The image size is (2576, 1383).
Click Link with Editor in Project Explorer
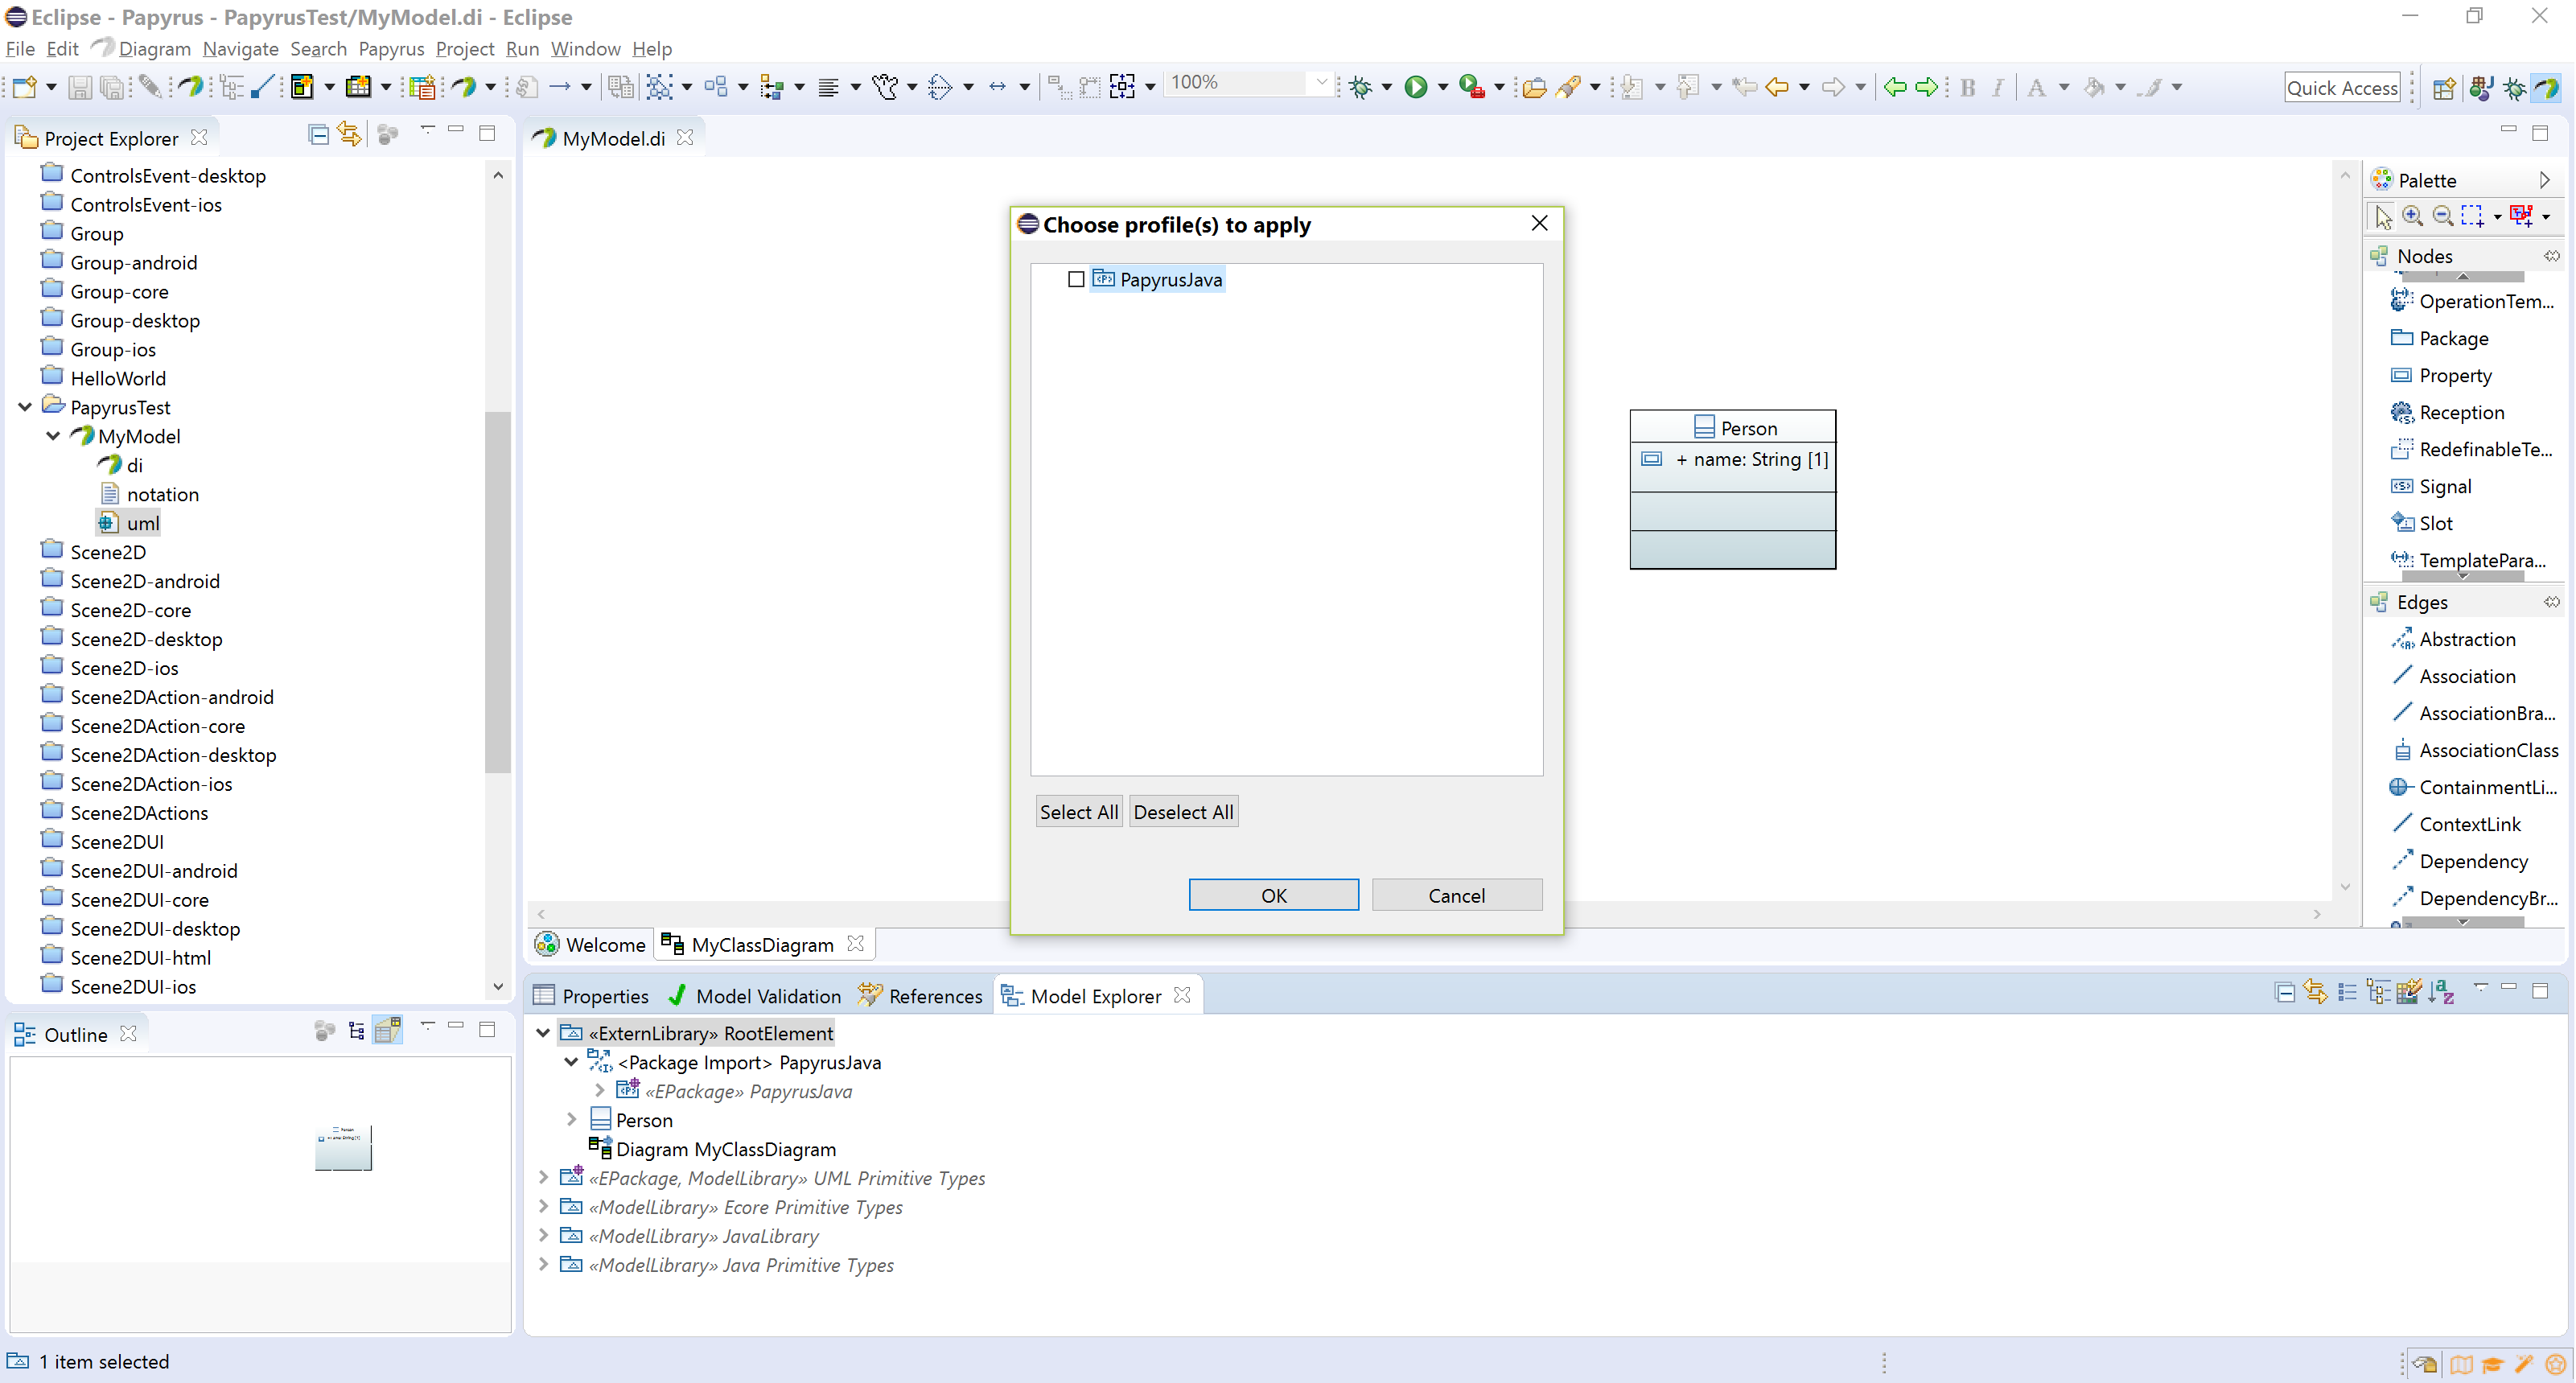[349, 134]
